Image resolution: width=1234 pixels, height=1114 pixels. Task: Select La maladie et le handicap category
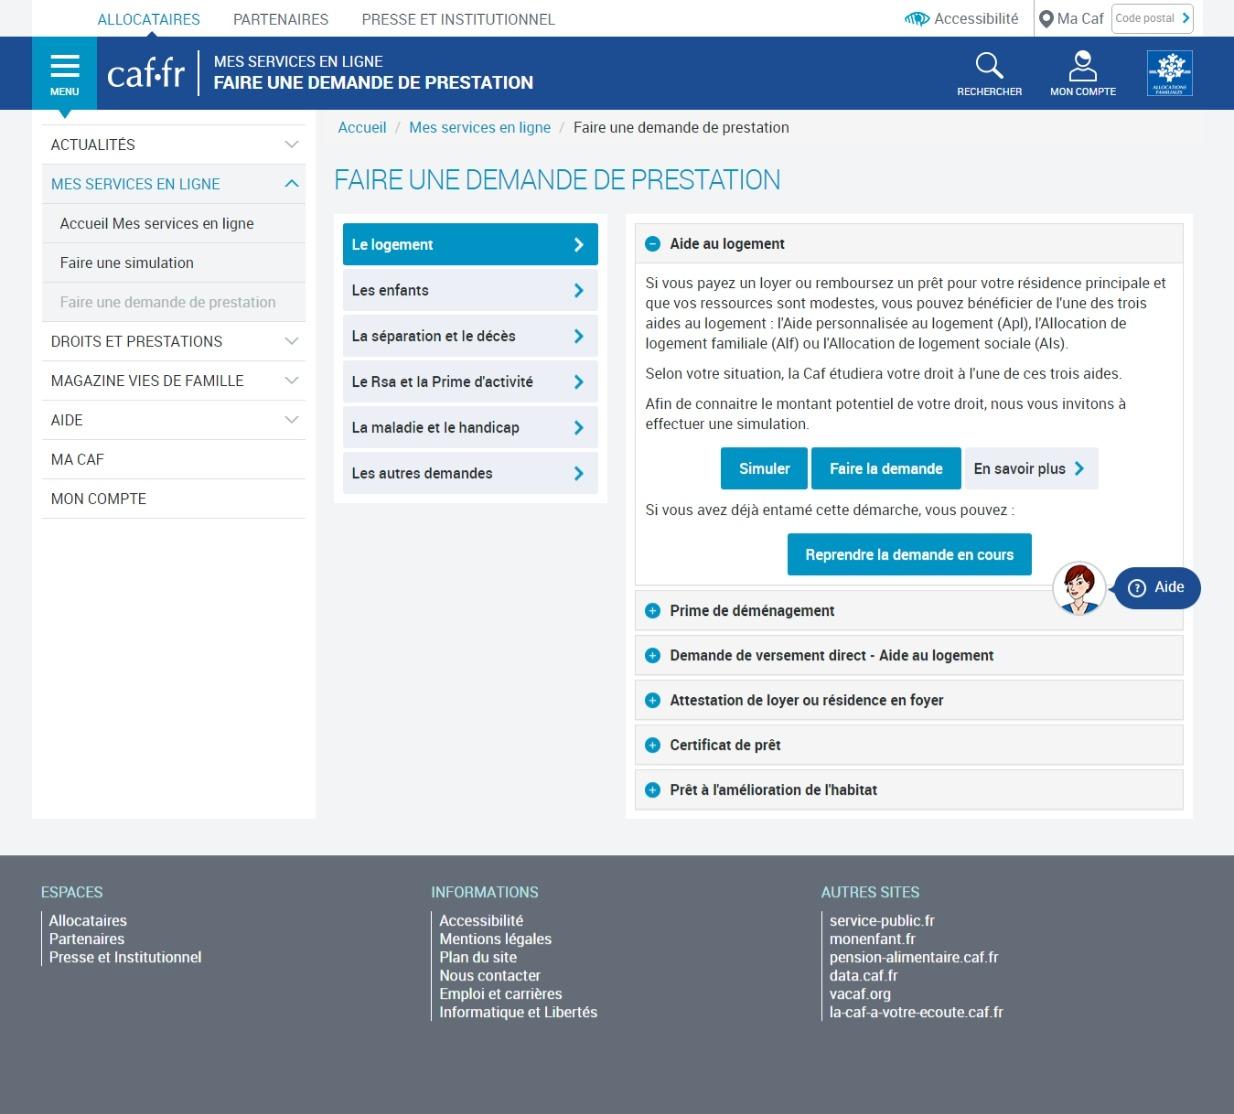(470, 427)
